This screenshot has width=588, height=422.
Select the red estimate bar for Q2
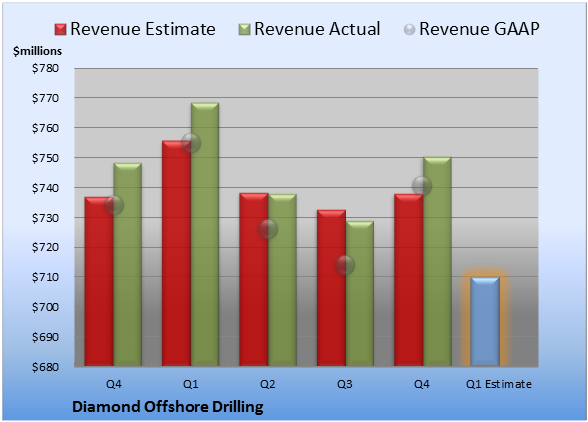tap(254, 279)
